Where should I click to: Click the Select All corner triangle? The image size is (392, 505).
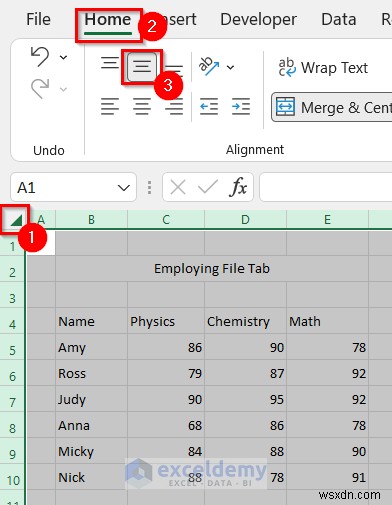pos(15,219)
